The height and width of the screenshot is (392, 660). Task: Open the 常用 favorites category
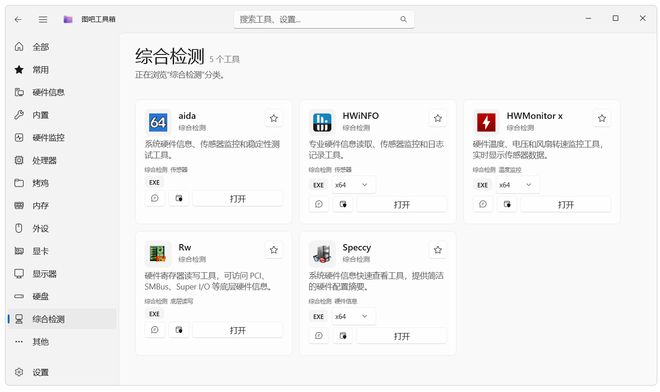pyautogui.click(x=61, y=69)
